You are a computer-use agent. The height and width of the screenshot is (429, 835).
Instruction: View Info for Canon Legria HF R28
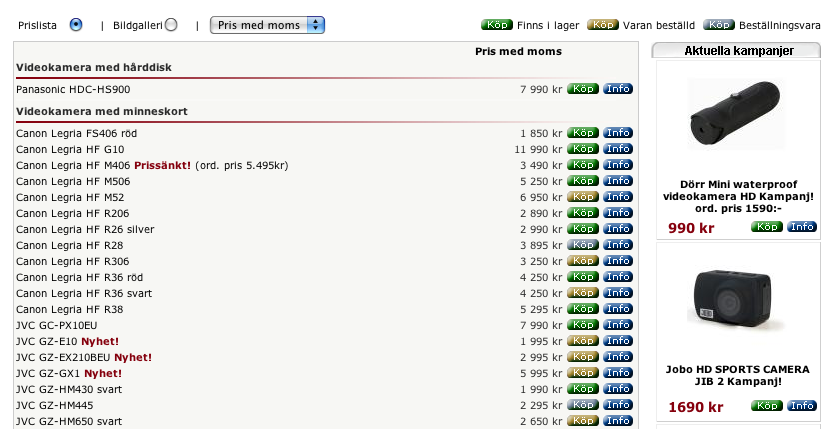(x=618, y=244)
